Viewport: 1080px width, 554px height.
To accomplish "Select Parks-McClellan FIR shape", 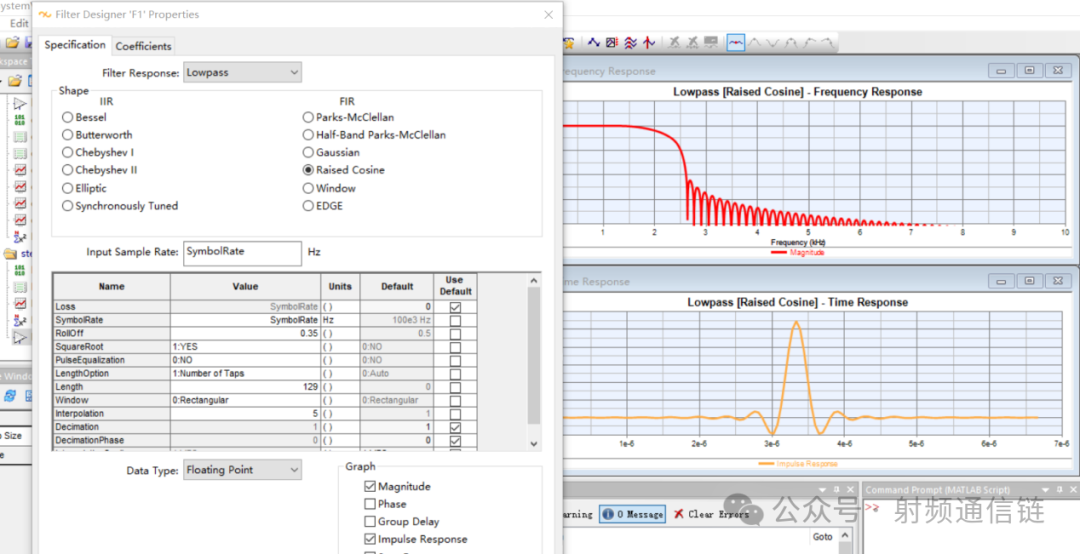I will pyautogui.click(x=308, y=117).
